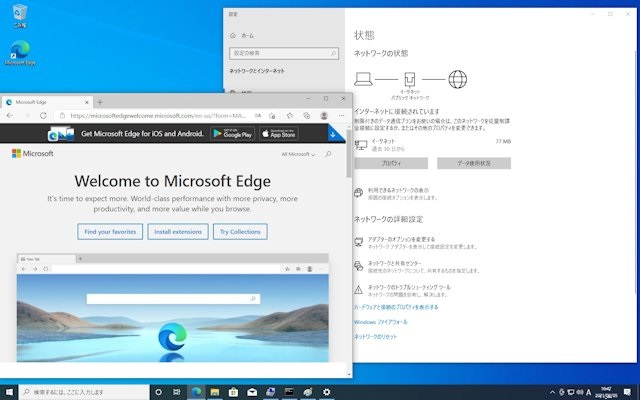Click Edge page vertical scrollbar
Viewport: 640px width, 400px height.
349,153
